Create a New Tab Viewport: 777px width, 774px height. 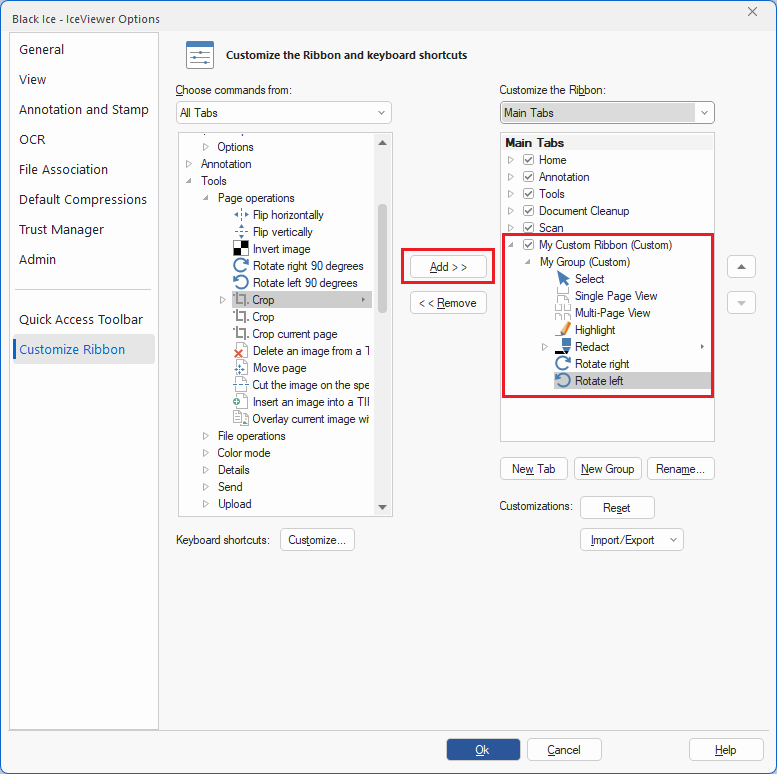point(534,469)
